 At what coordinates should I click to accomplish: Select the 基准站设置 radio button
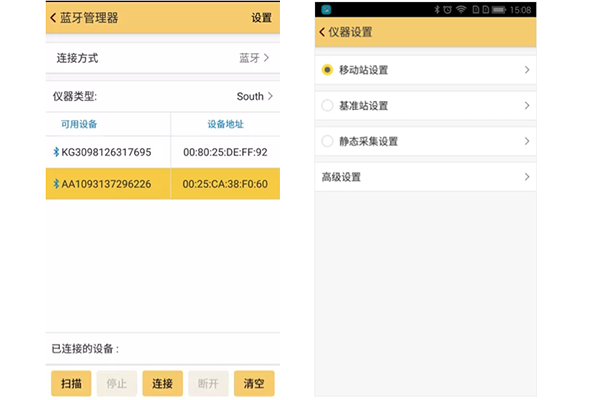point(327,106)
